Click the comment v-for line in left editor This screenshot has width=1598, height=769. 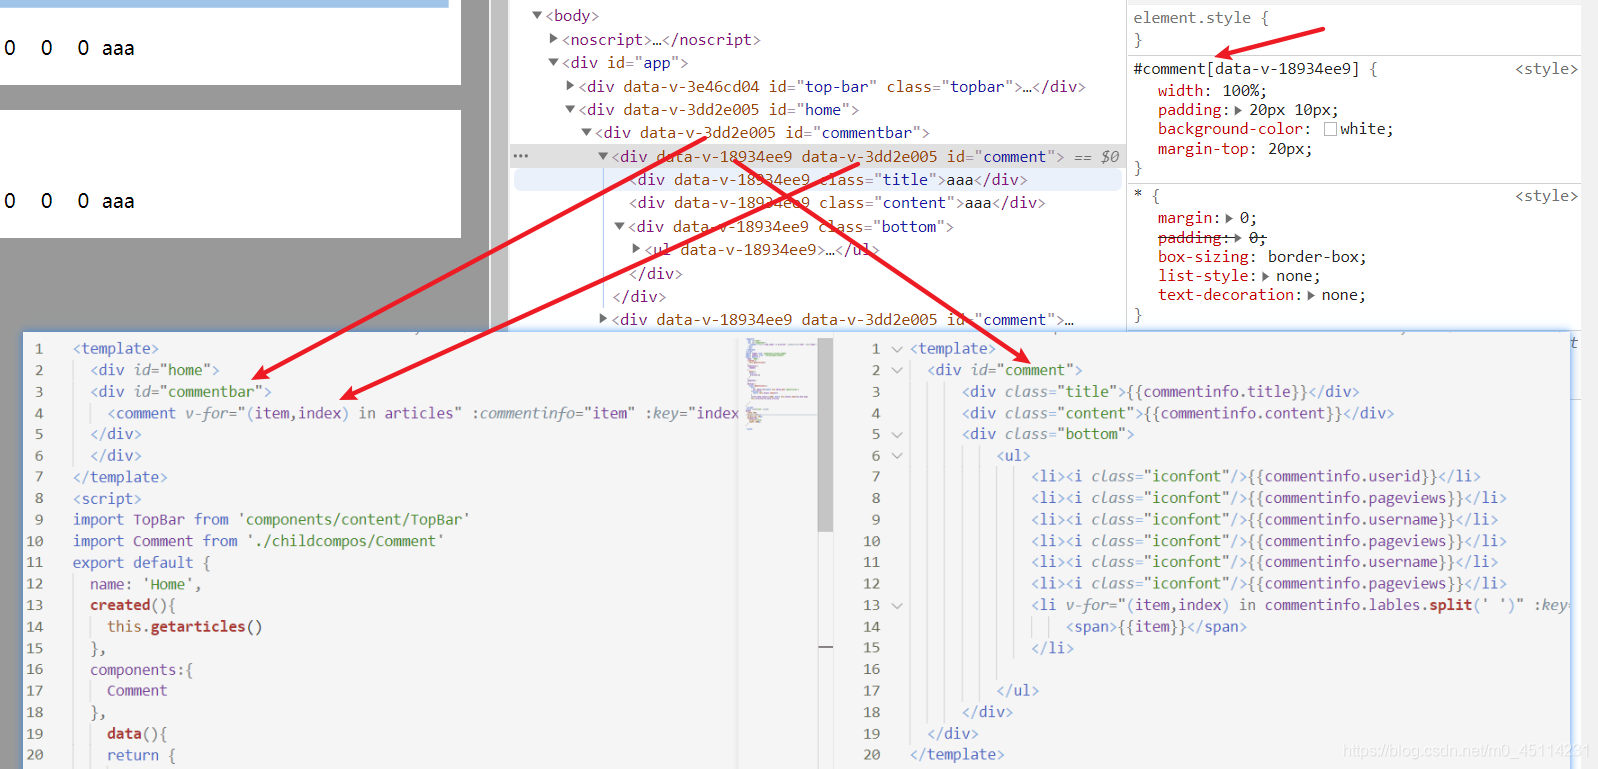[x=423, y=413]
